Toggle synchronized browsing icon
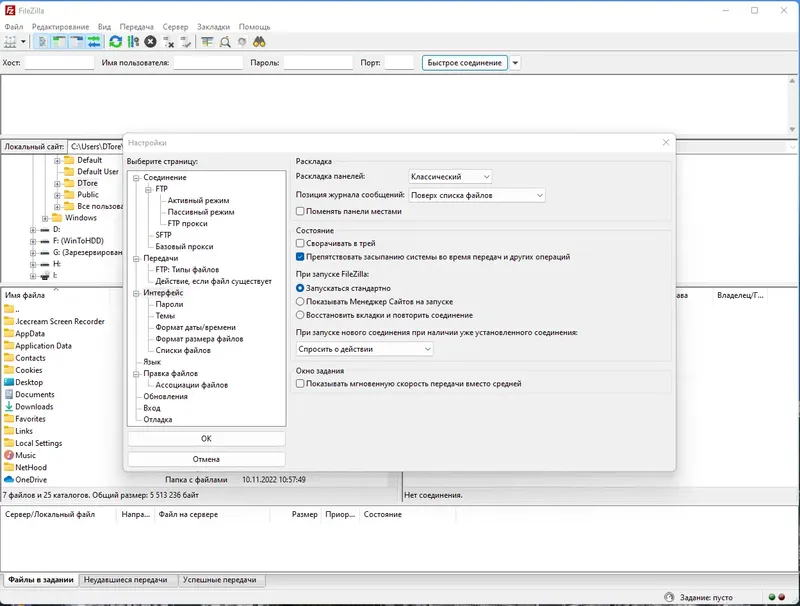The width and height of the screenshot is (800, 606). (242, 42)
